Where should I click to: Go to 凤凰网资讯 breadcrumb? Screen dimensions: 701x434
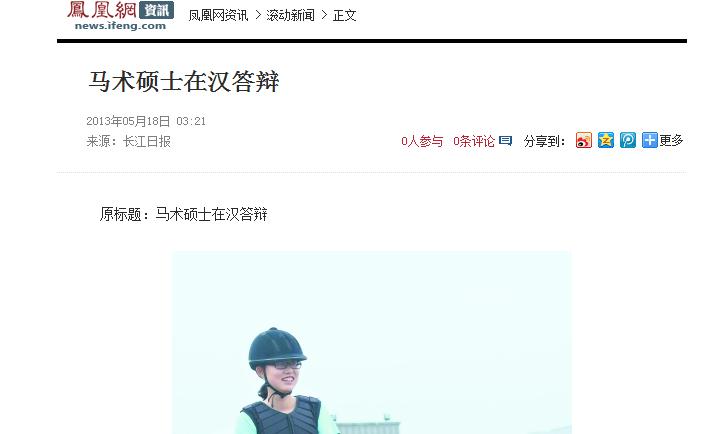click(218, 15)
